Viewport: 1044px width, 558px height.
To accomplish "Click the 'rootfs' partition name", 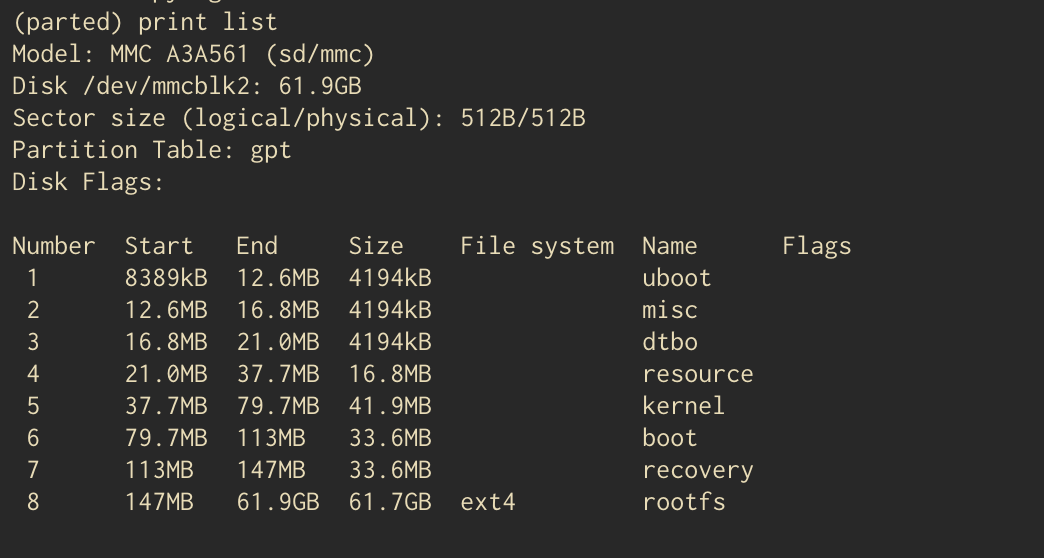I will point(683,502).
